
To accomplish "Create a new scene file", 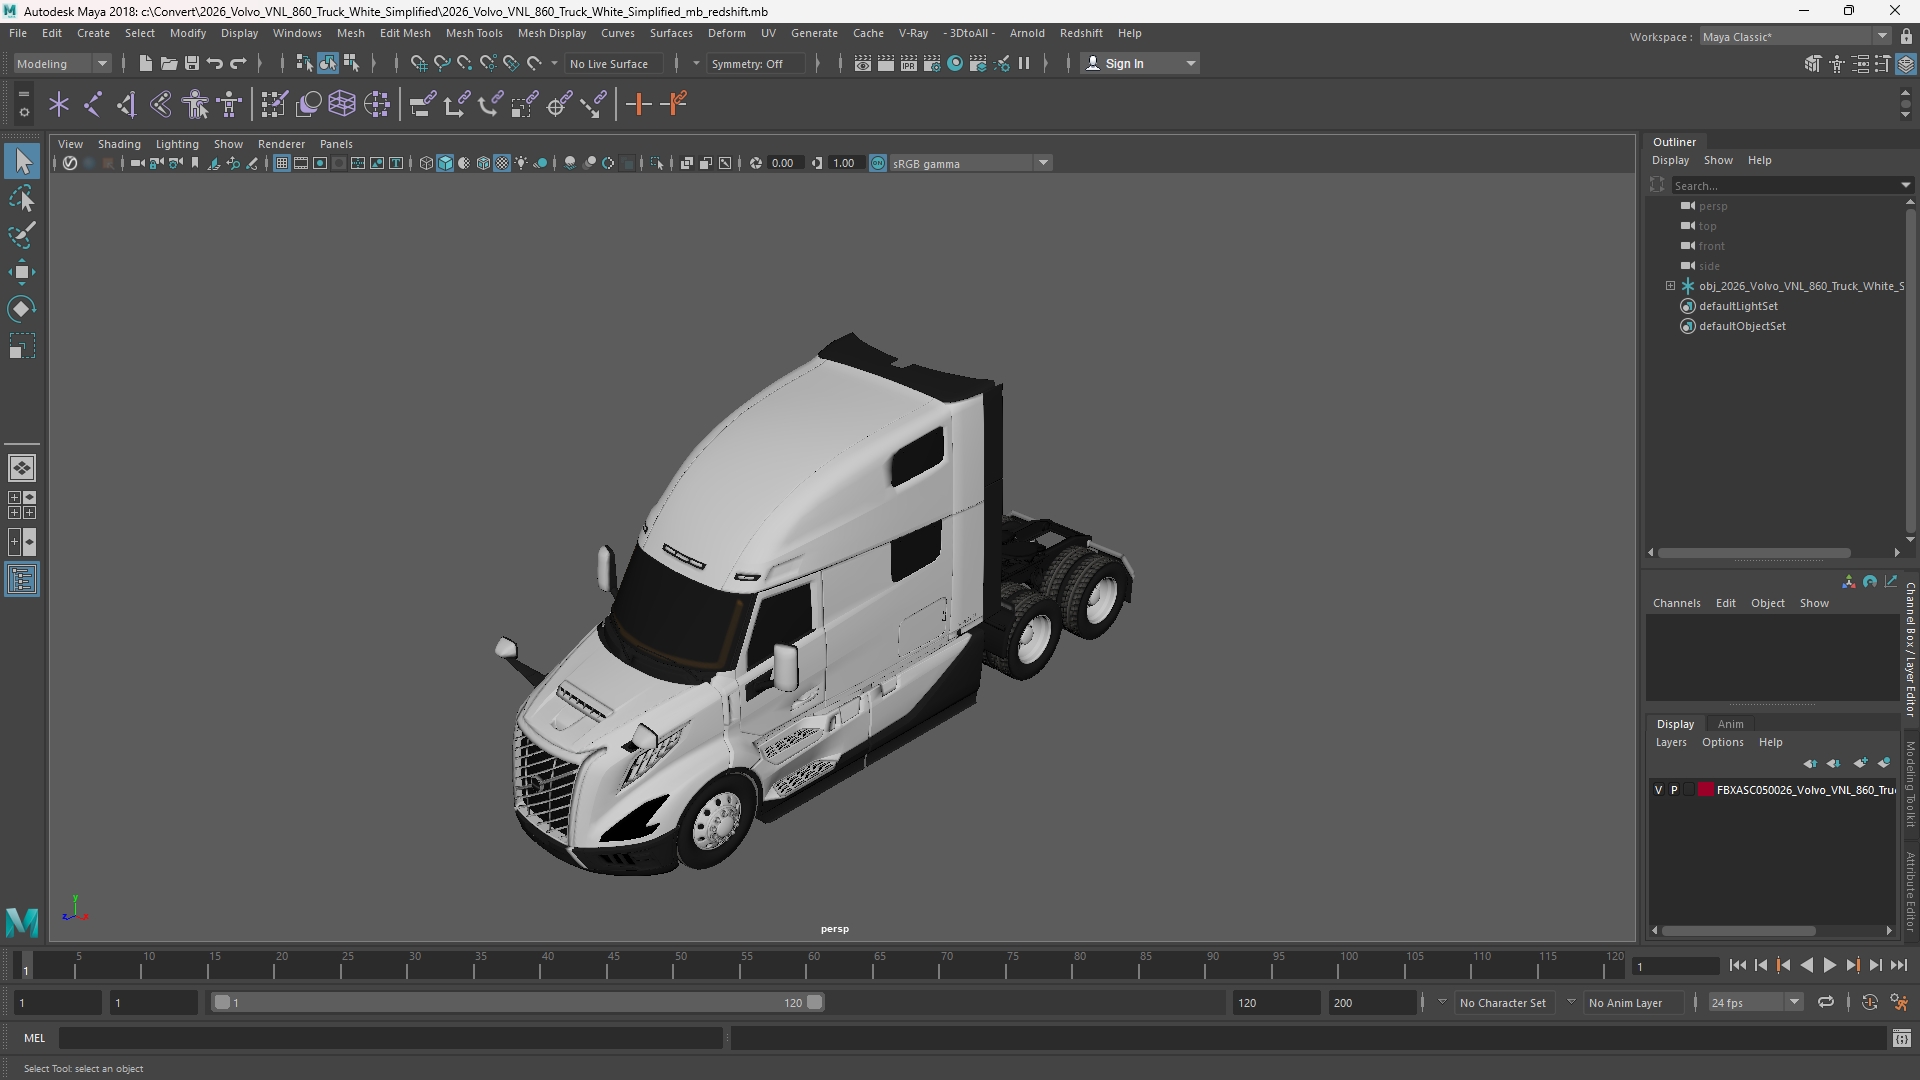I will pyautogui.click(x=145, y=63).
